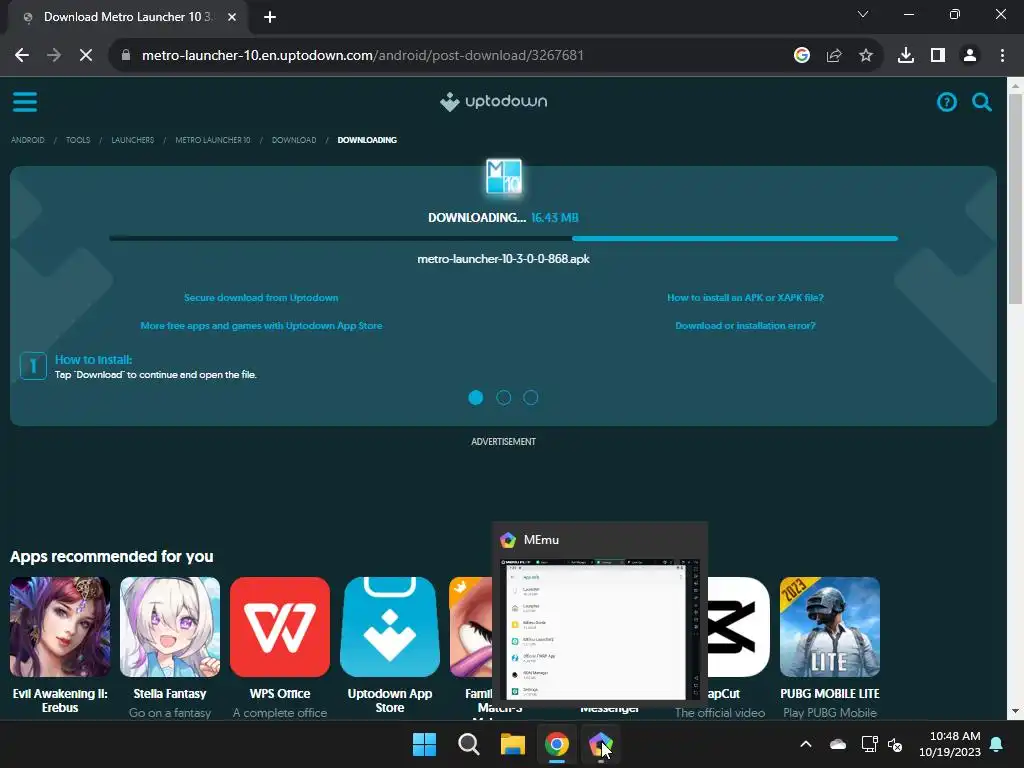This screenshot has width=1024, height=768.
Task: Open the muted volume tray icon
Action: coord(895,744)
